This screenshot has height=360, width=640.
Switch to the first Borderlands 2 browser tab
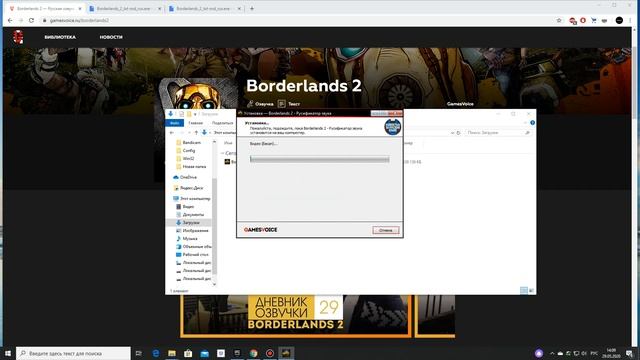[45, 8]
